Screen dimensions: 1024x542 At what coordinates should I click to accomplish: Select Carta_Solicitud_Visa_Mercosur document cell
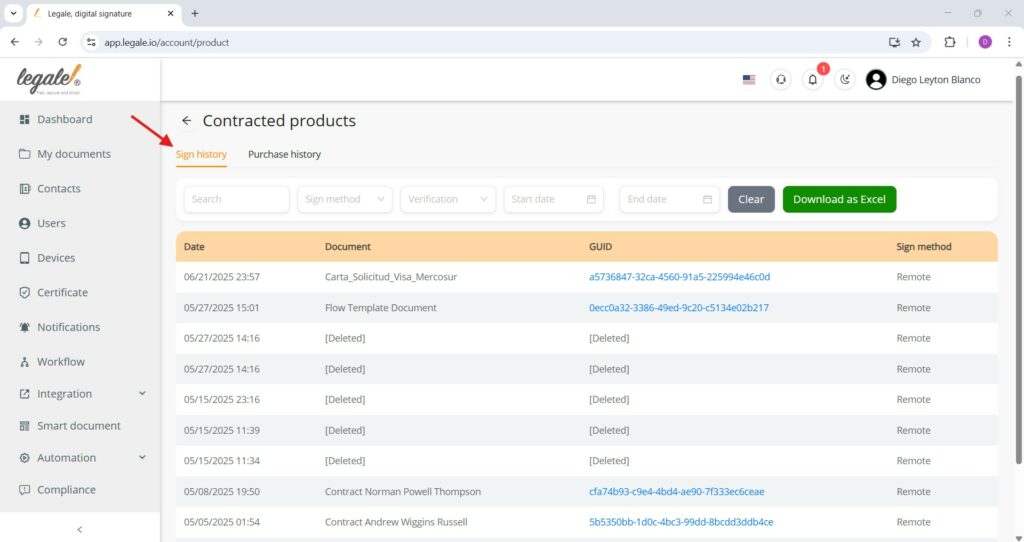pyautogui.click(x=391, y=277)
